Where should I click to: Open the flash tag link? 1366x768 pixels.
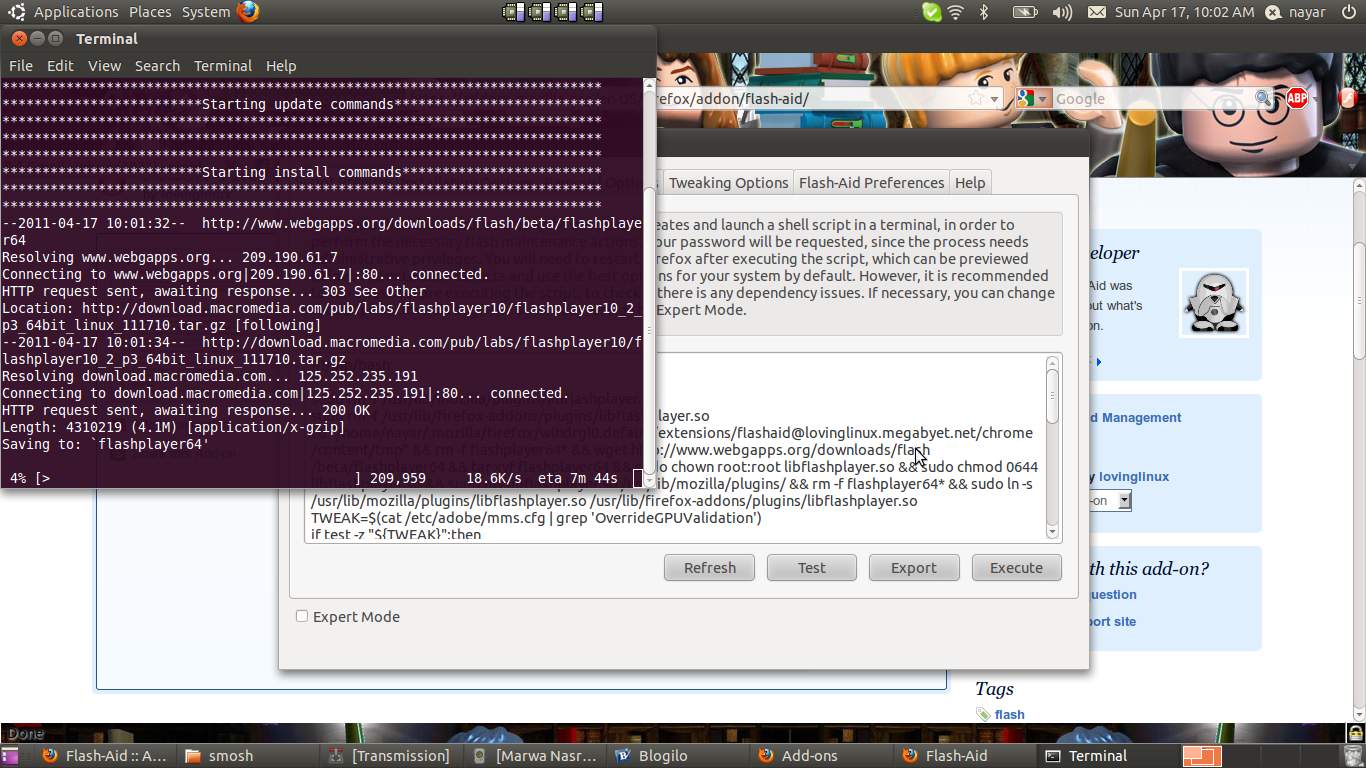tap(1009, 714)
